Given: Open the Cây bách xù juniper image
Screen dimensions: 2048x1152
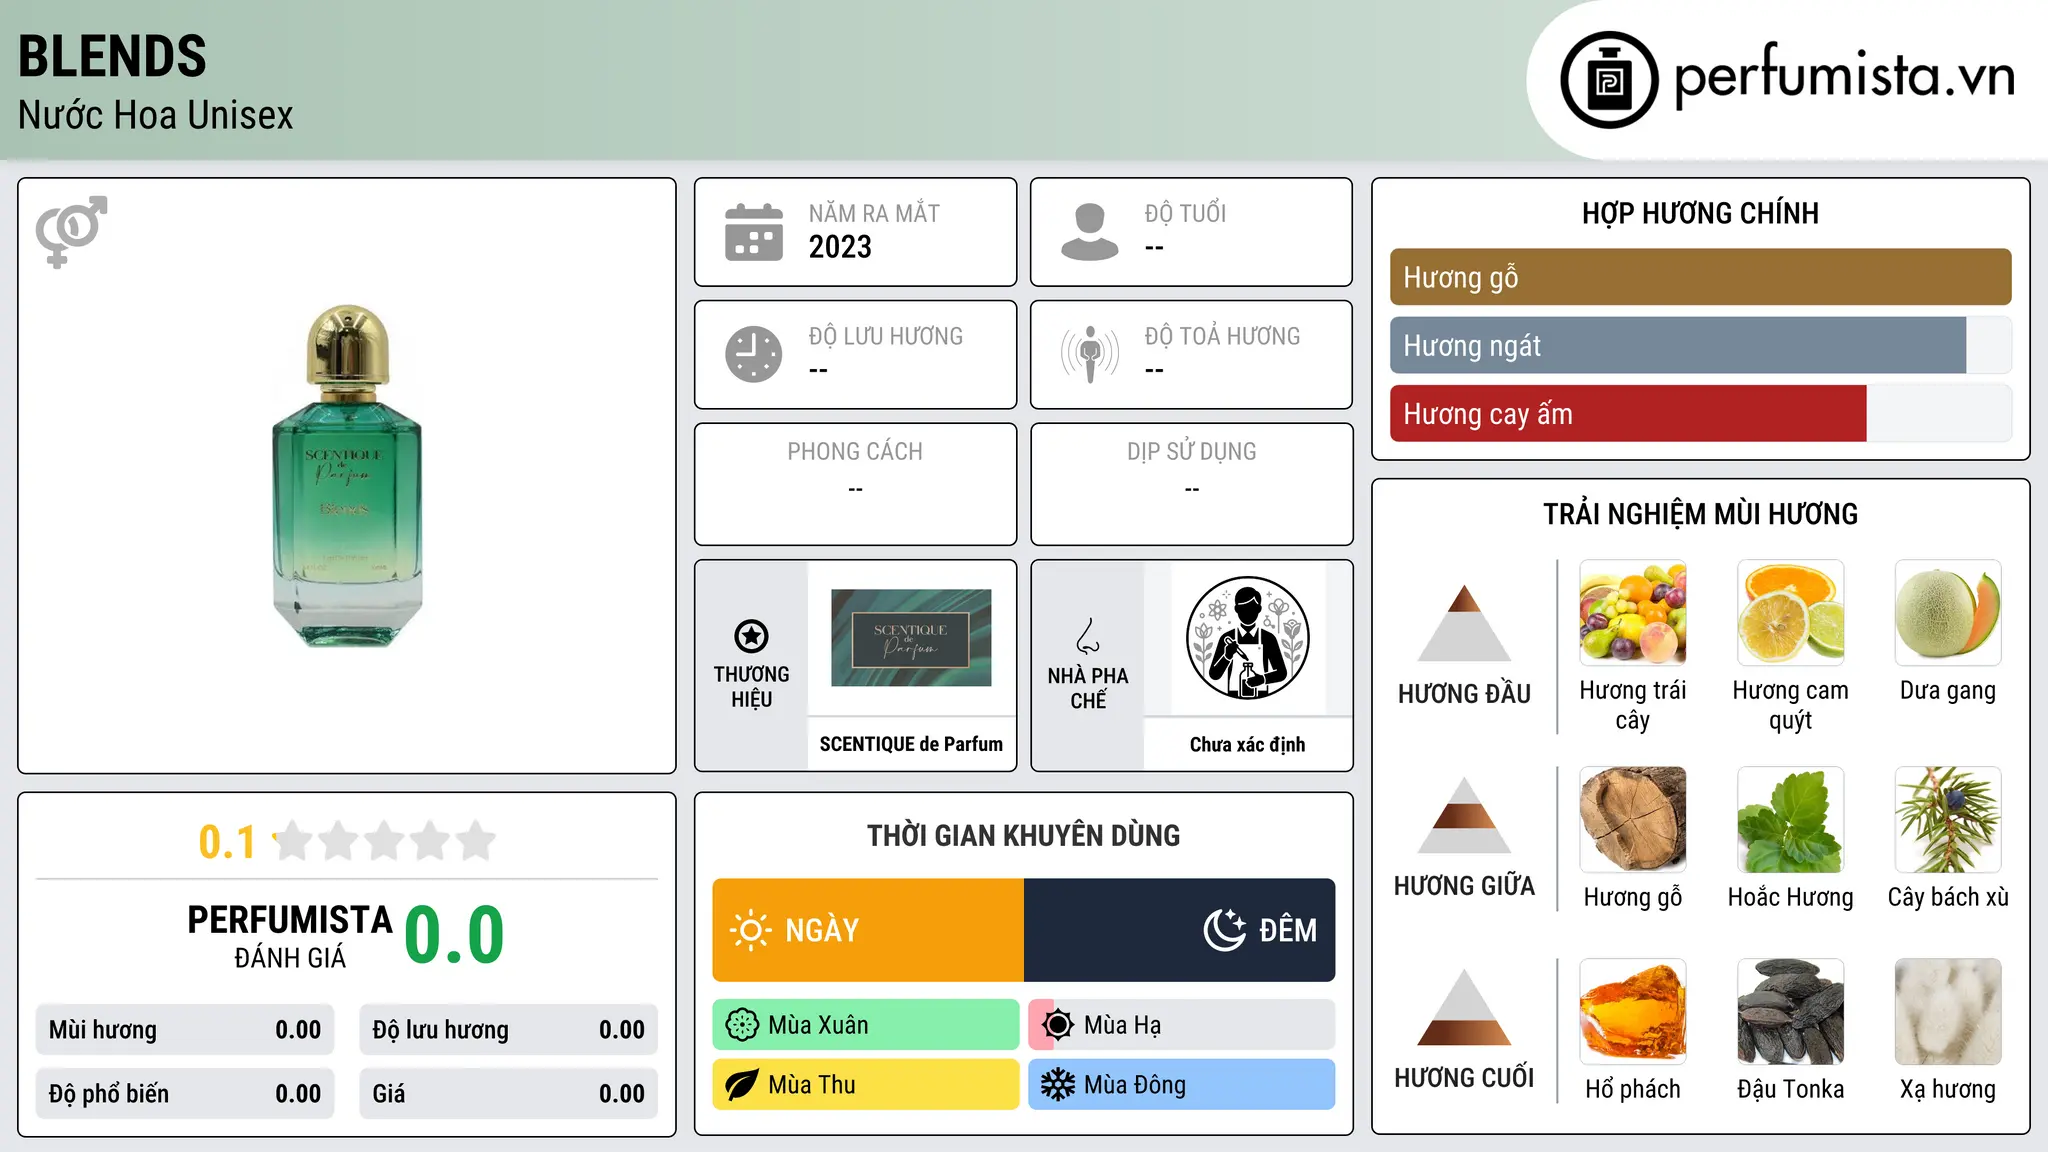Looking at the screenshot, I should click(x=1948, y=820).
